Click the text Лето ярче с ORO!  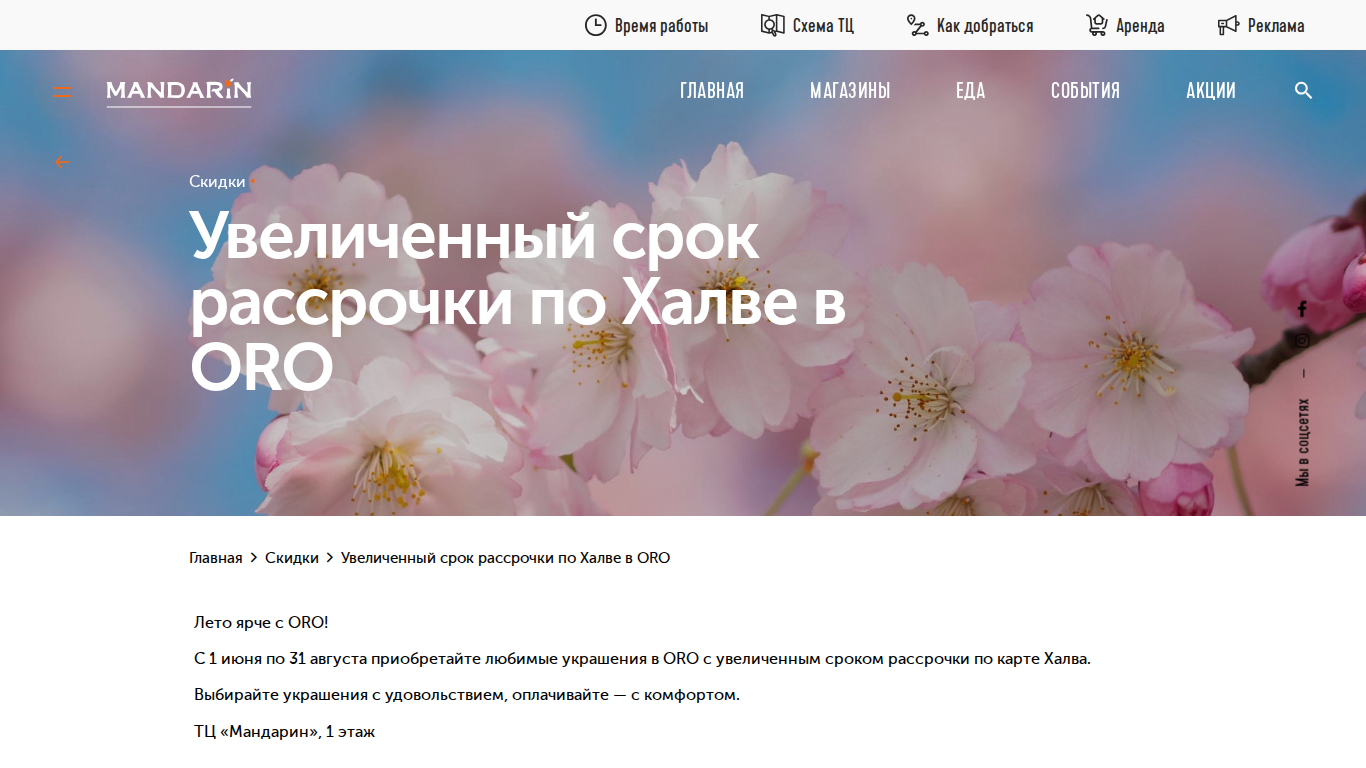click(x=261, y=623)
